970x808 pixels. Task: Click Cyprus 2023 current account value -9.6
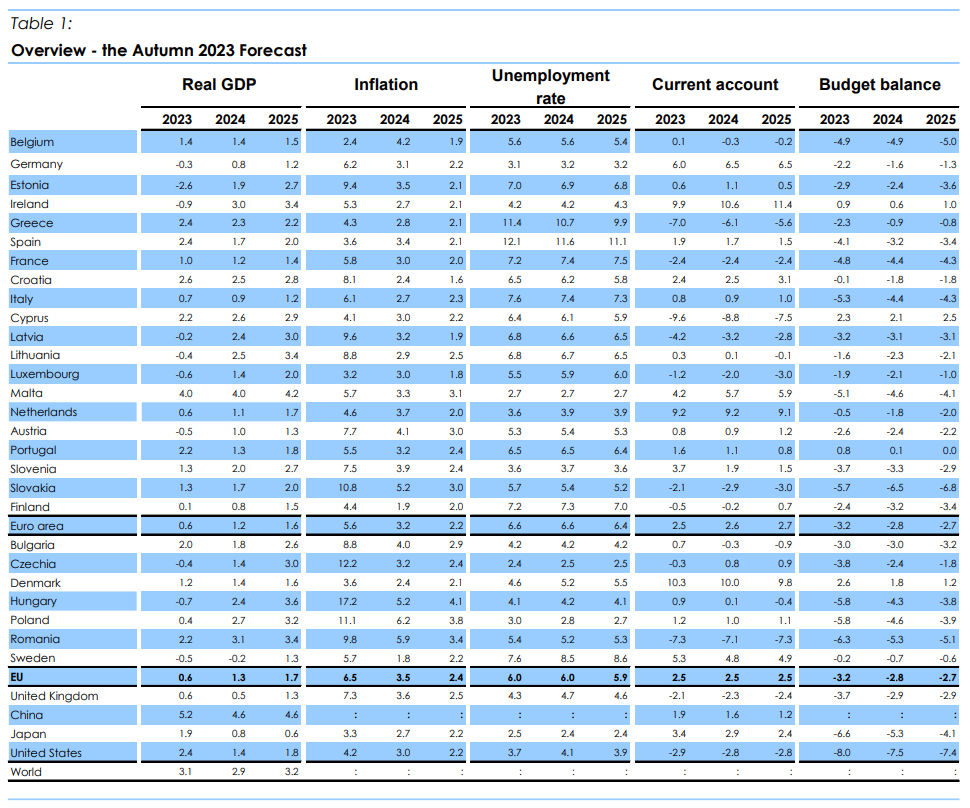677,318
